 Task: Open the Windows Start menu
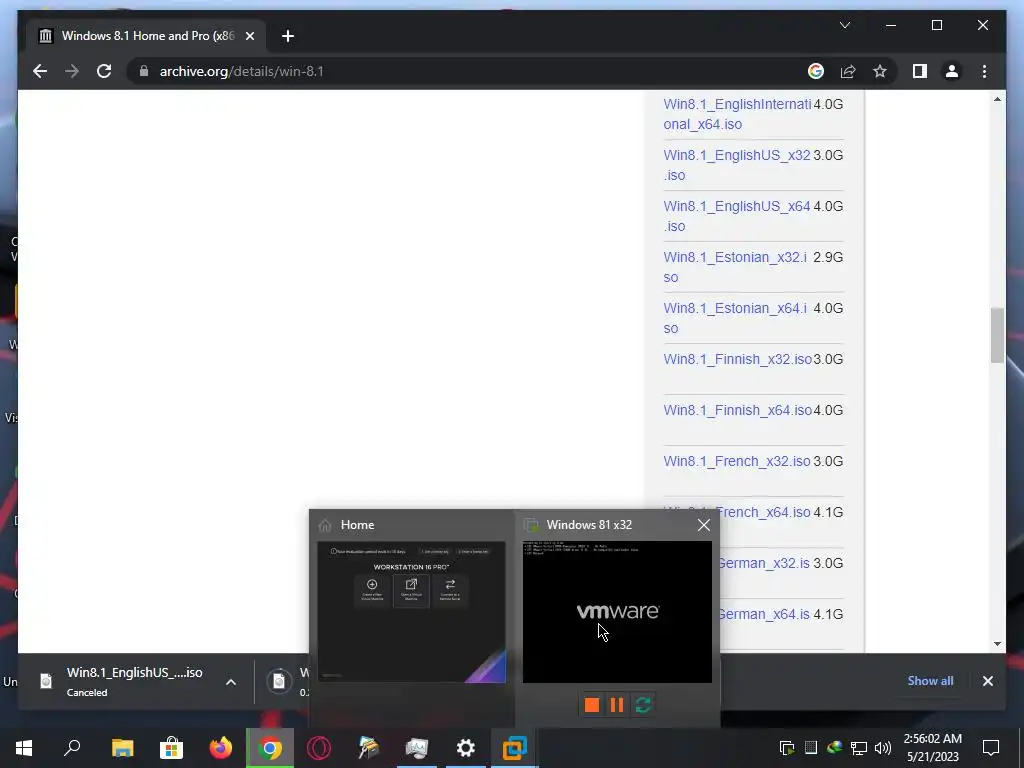pos(24,748)
